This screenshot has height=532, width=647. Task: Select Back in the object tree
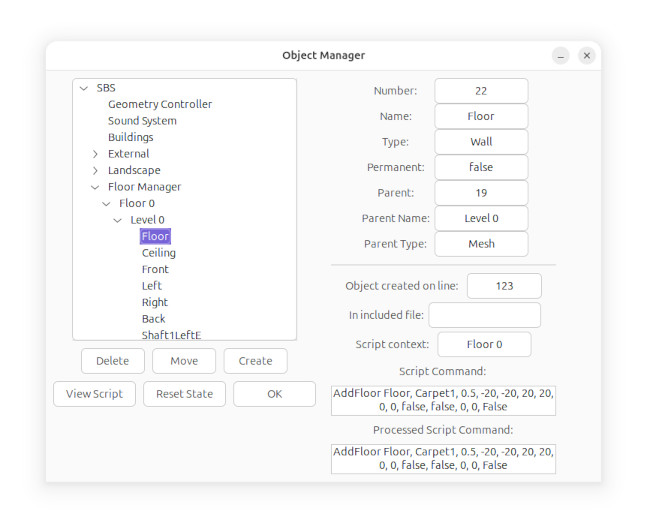tap(153, 319)
